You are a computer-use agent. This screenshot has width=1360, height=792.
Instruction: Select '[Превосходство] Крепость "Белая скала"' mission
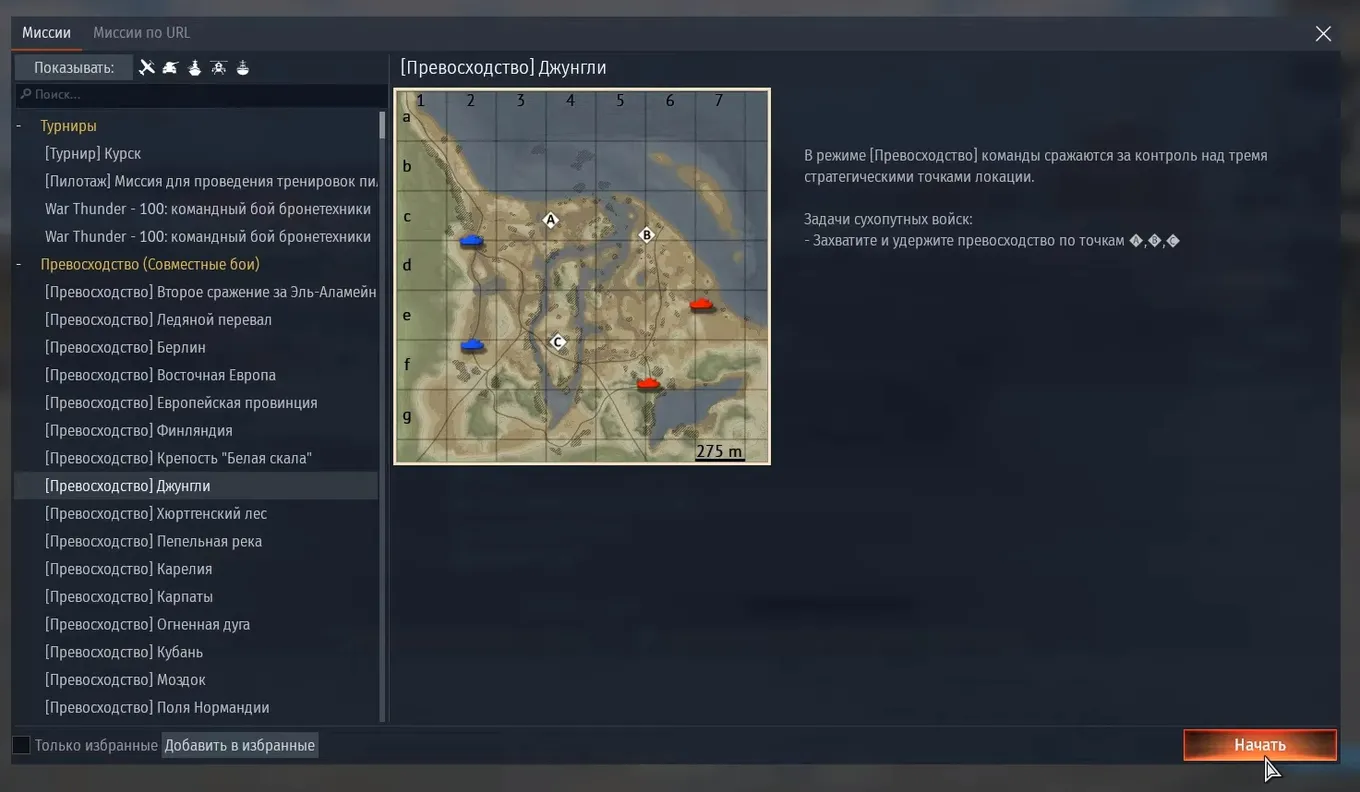pos(196,458)
